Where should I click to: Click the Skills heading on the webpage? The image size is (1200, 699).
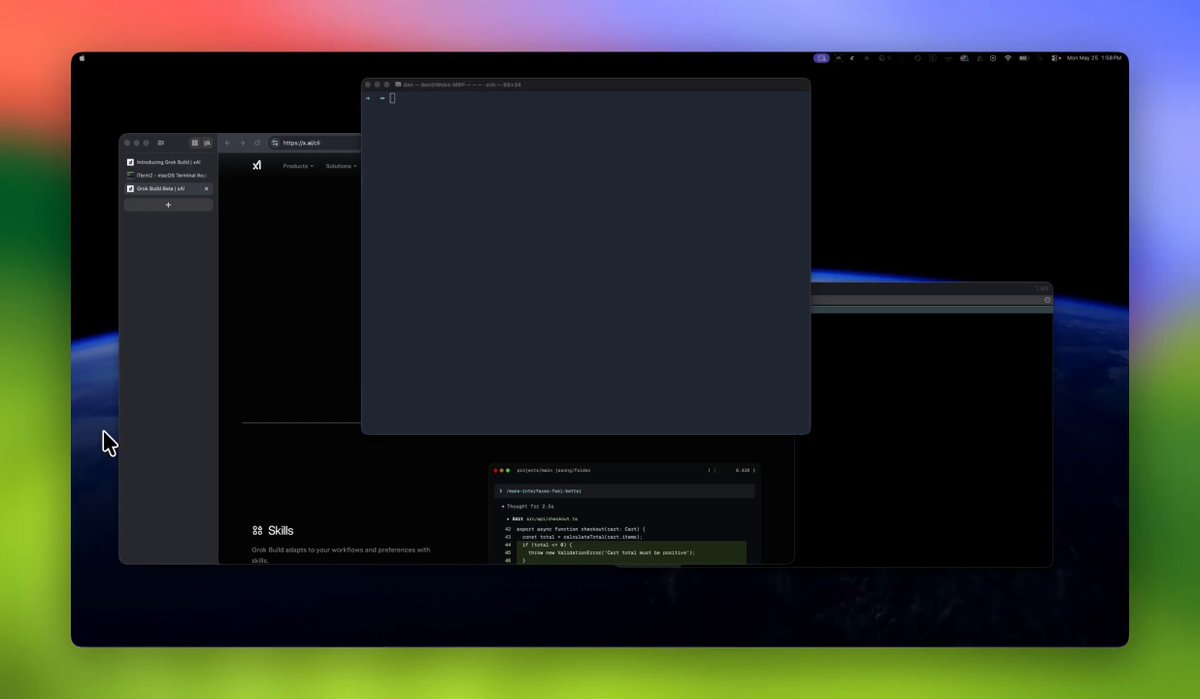pyautogui.click(x=281, y=531)
